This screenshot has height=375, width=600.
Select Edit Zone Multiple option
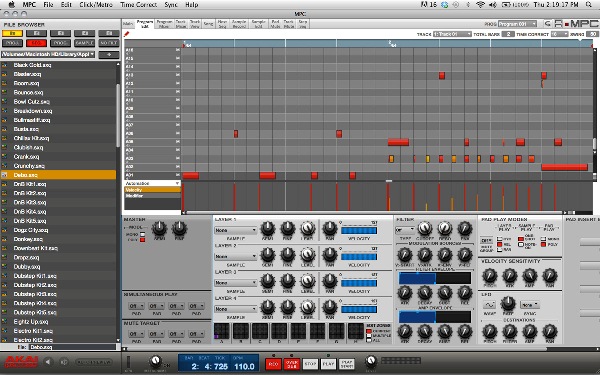[369, 336]
